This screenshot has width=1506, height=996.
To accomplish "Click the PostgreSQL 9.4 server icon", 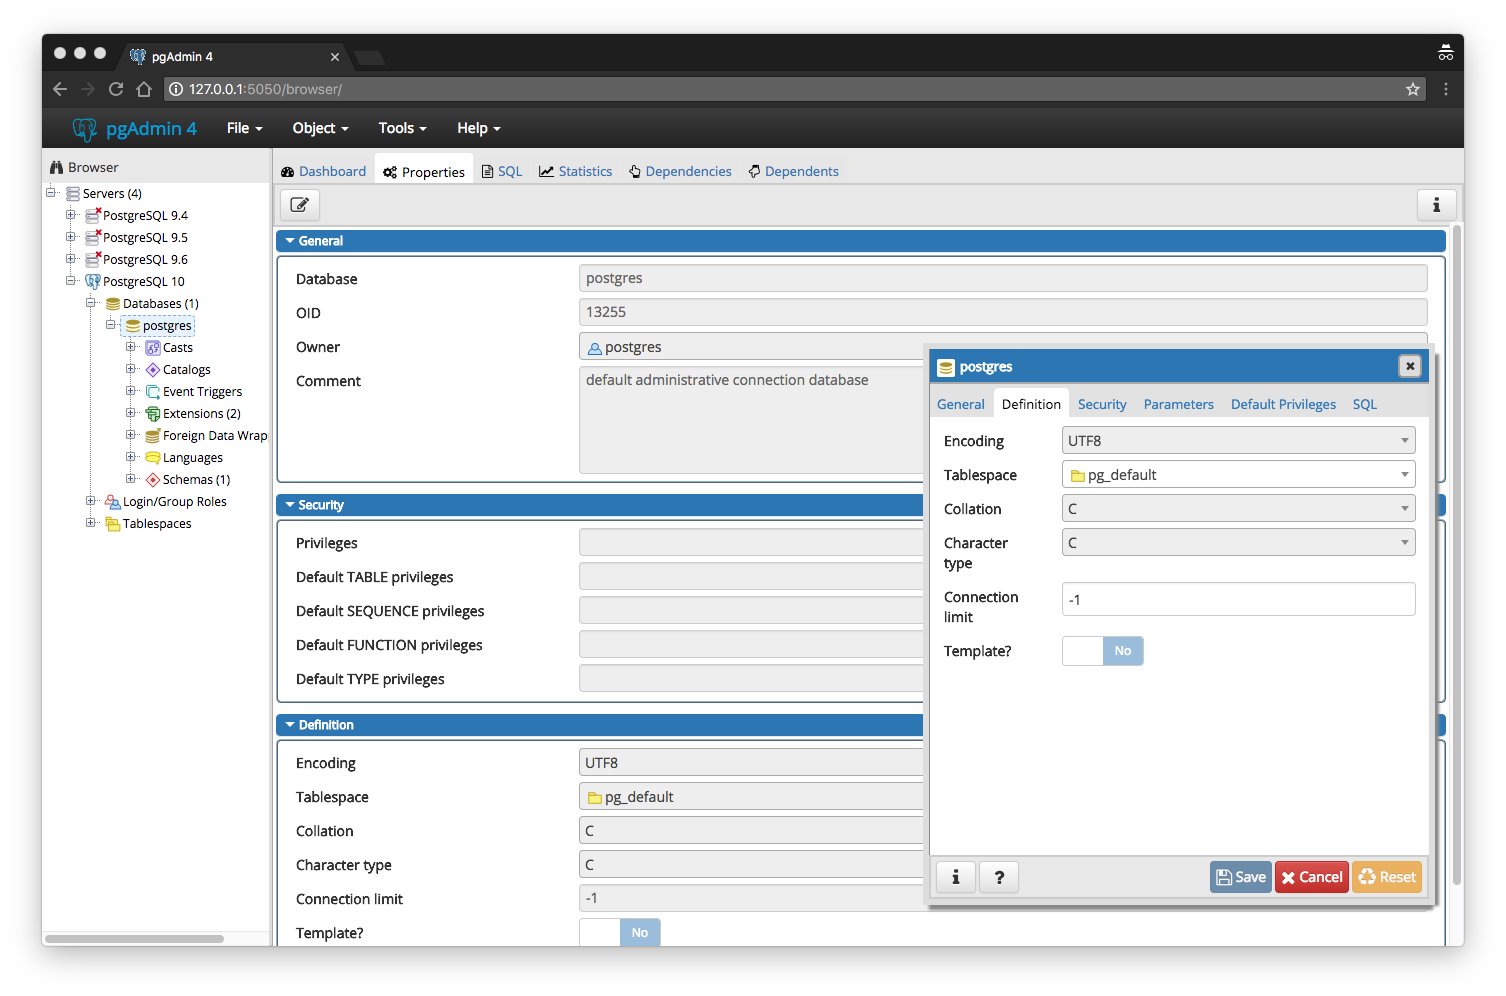I will 93,215.
